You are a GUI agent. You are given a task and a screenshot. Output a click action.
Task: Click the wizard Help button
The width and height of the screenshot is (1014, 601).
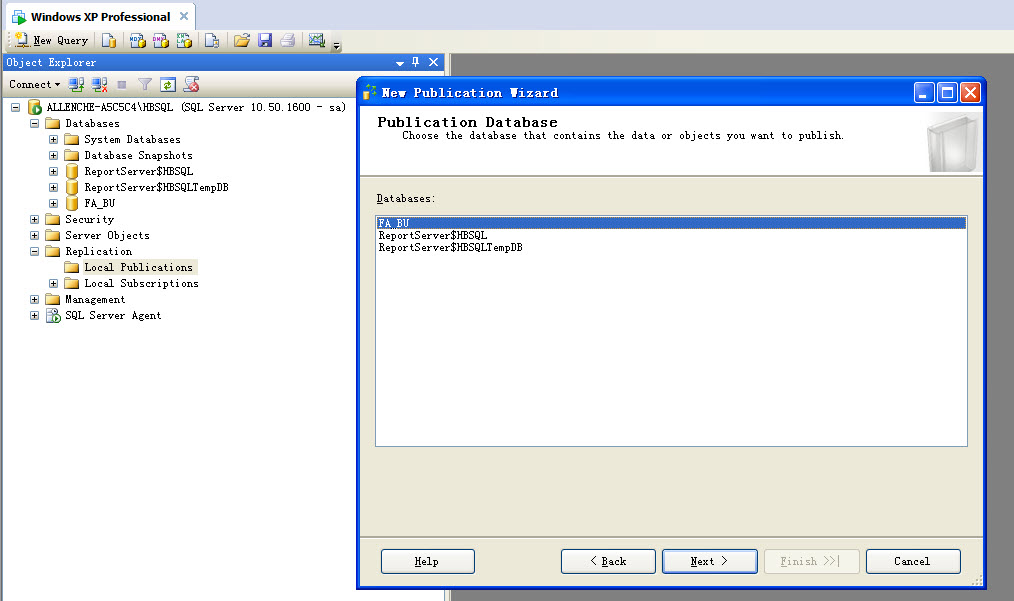pos(427,562)
